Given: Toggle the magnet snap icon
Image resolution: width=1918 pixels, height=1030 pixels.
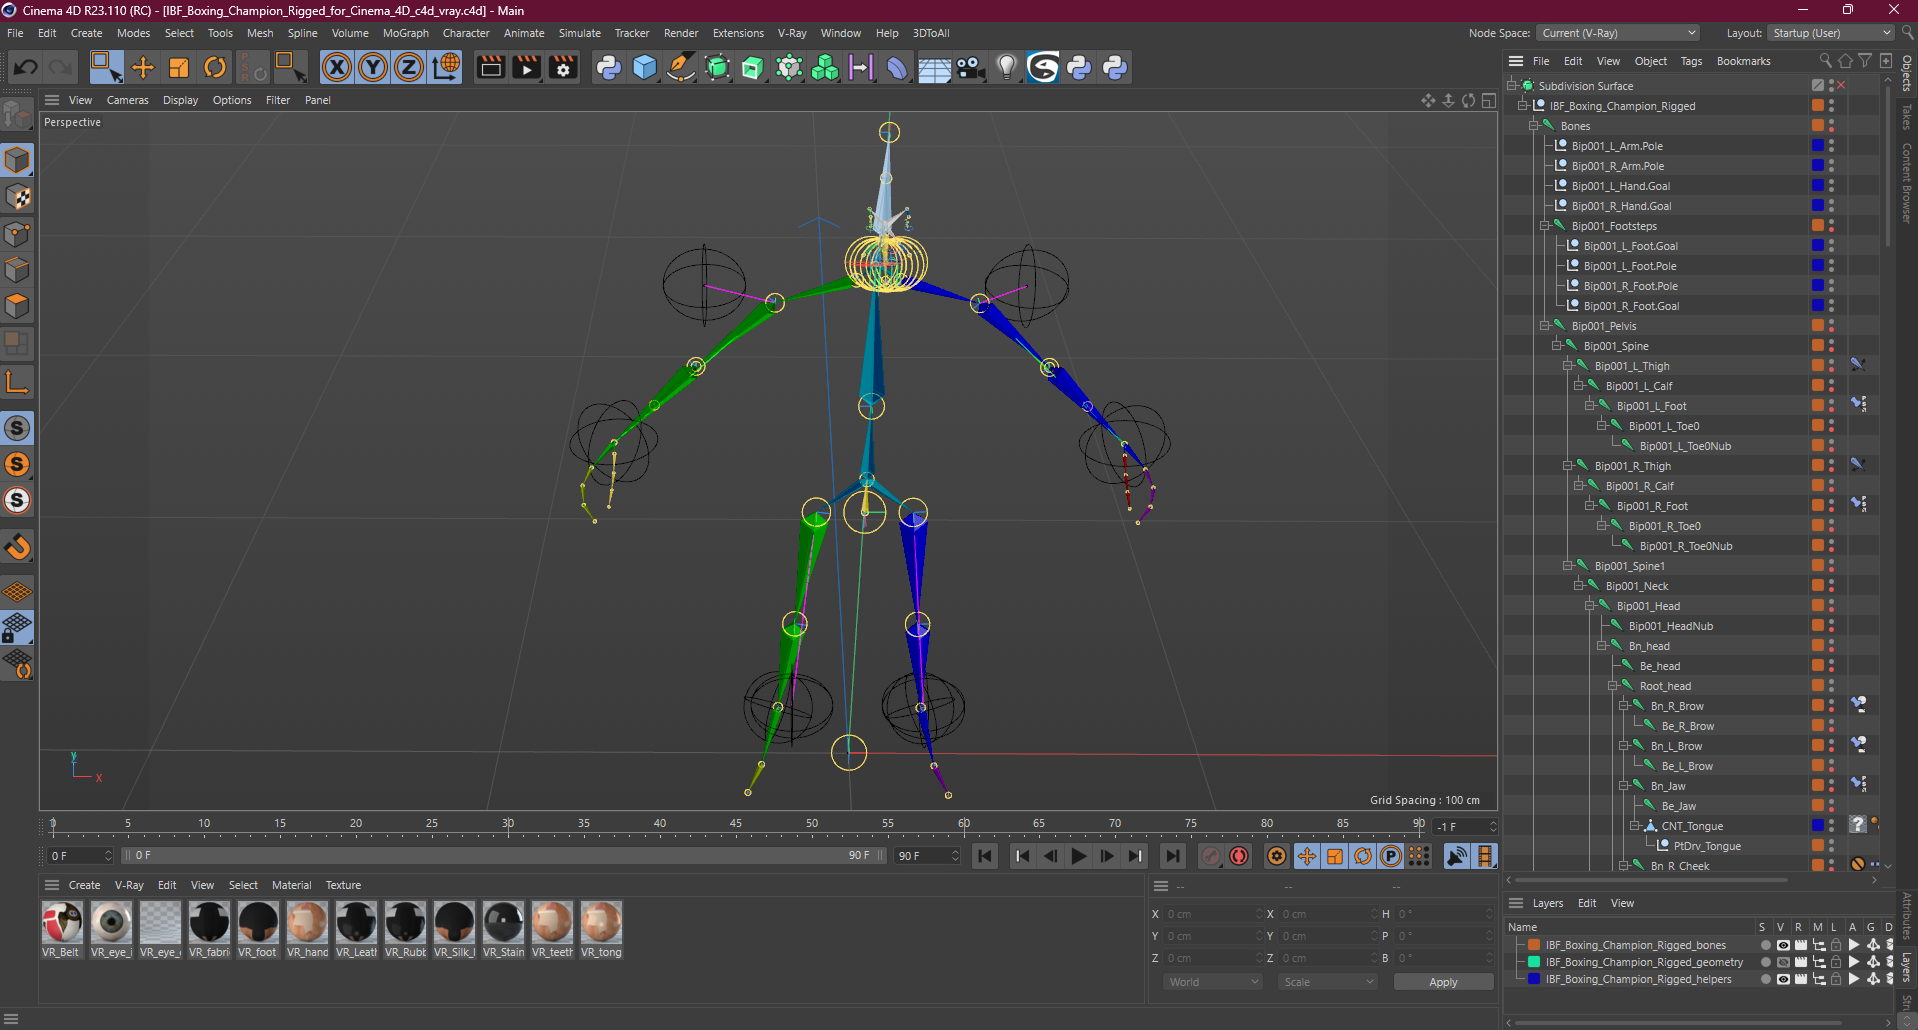Looking at the screenshot, I should [x=17, y=547].
